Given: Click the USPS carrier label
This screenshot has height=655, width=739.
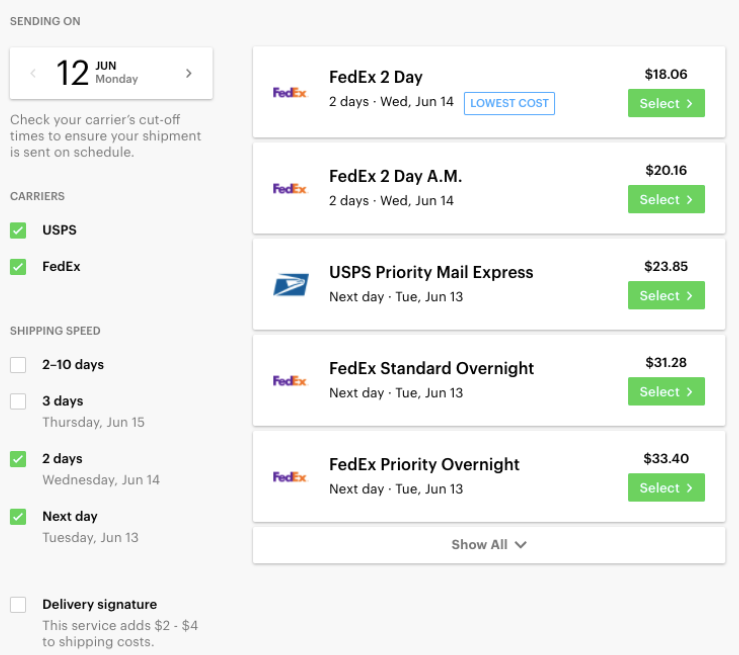Looking at the screenshot, I should pyautogui.click(x=59, y=230).
